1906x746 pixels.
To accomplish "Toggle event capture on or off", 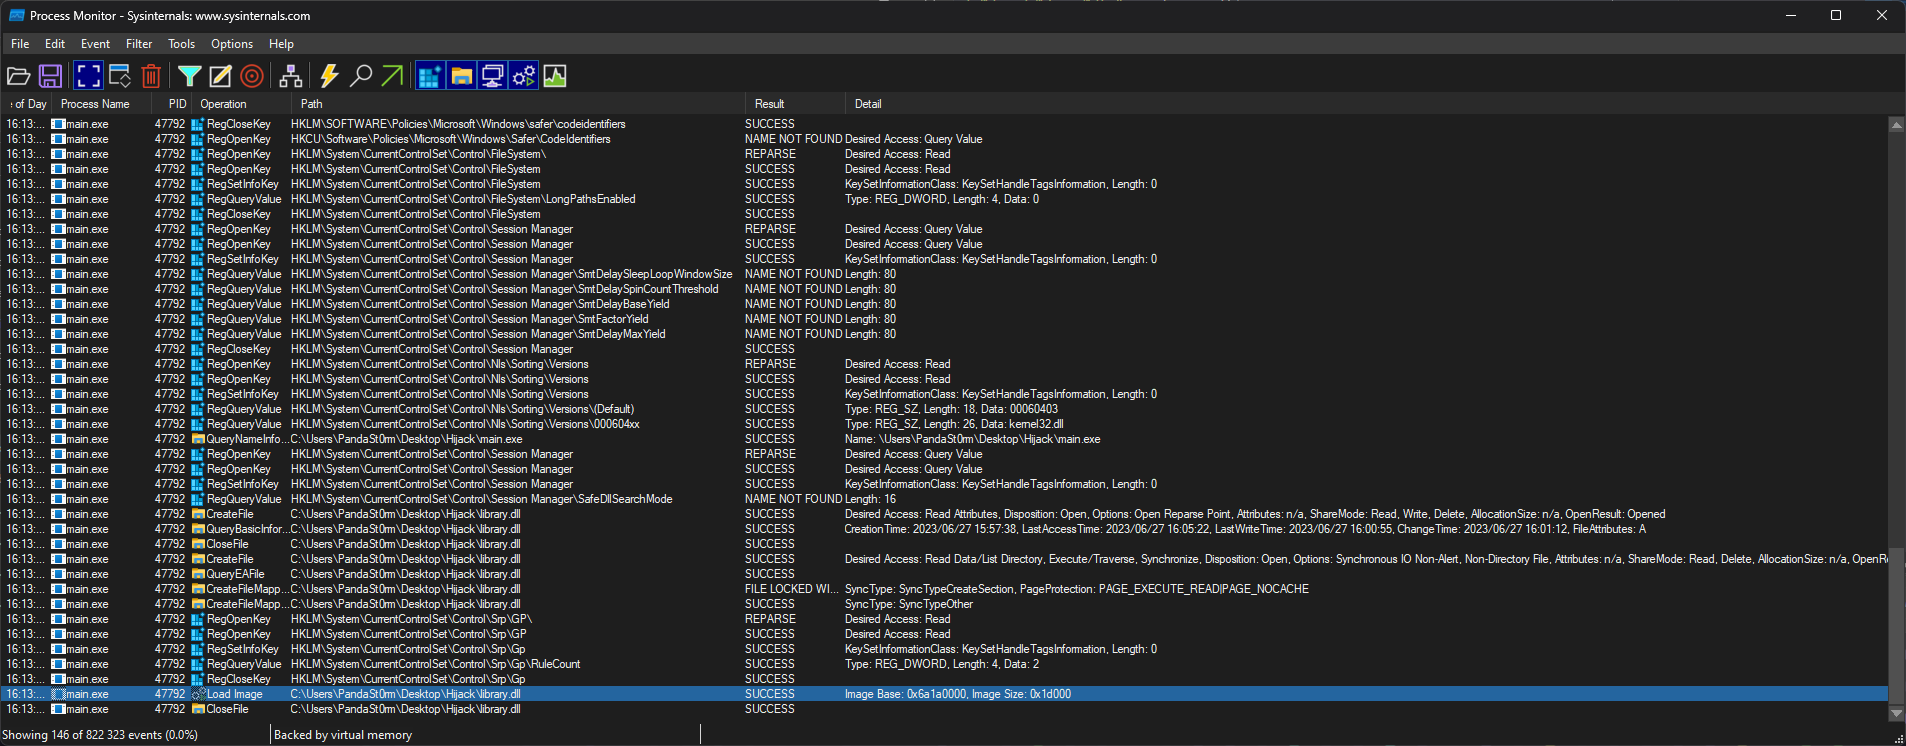I will (88, 76).
